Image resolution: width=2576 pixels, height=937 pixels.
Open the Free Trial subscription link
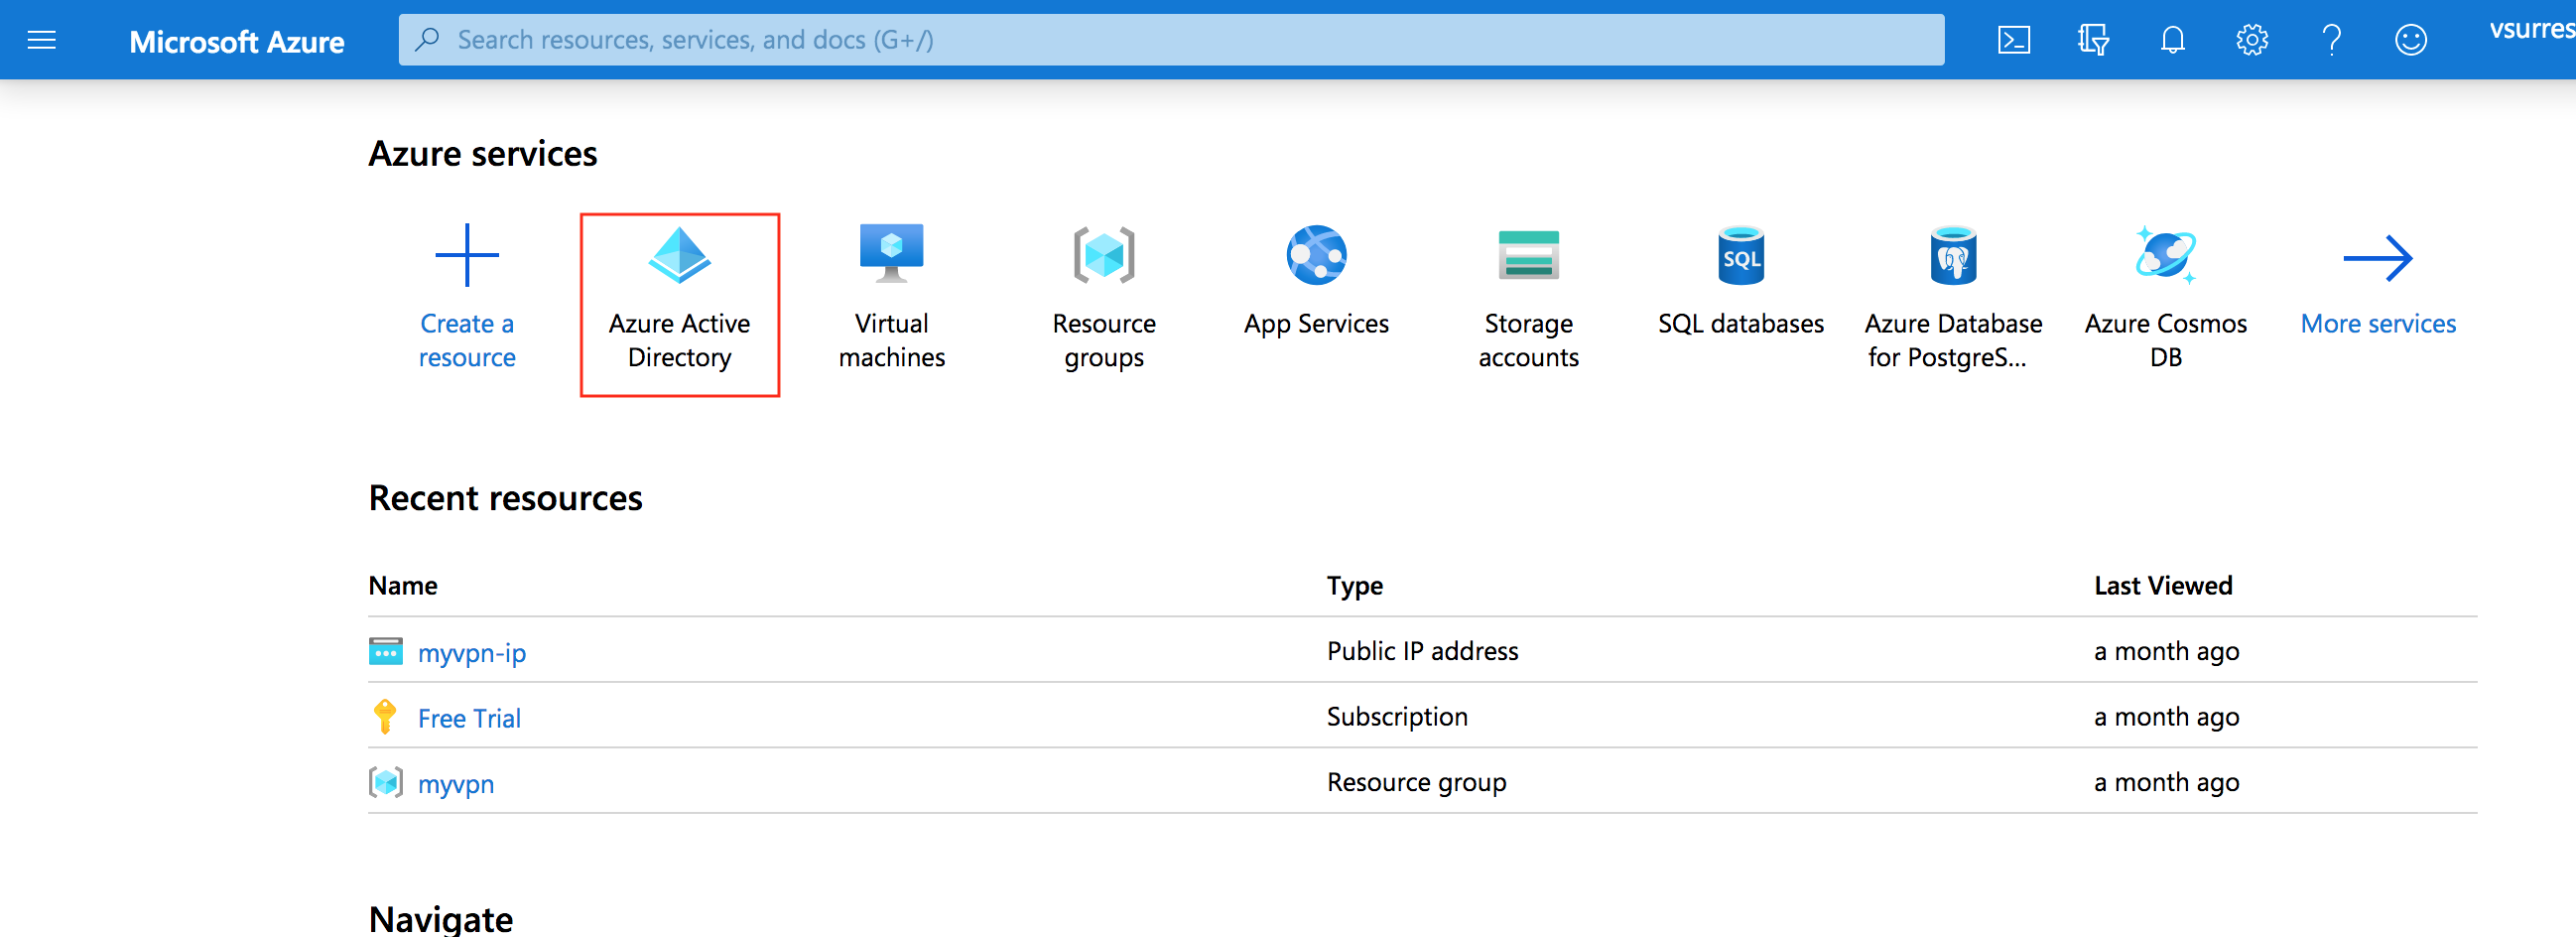pyautogui.click(x=469, y=718)
